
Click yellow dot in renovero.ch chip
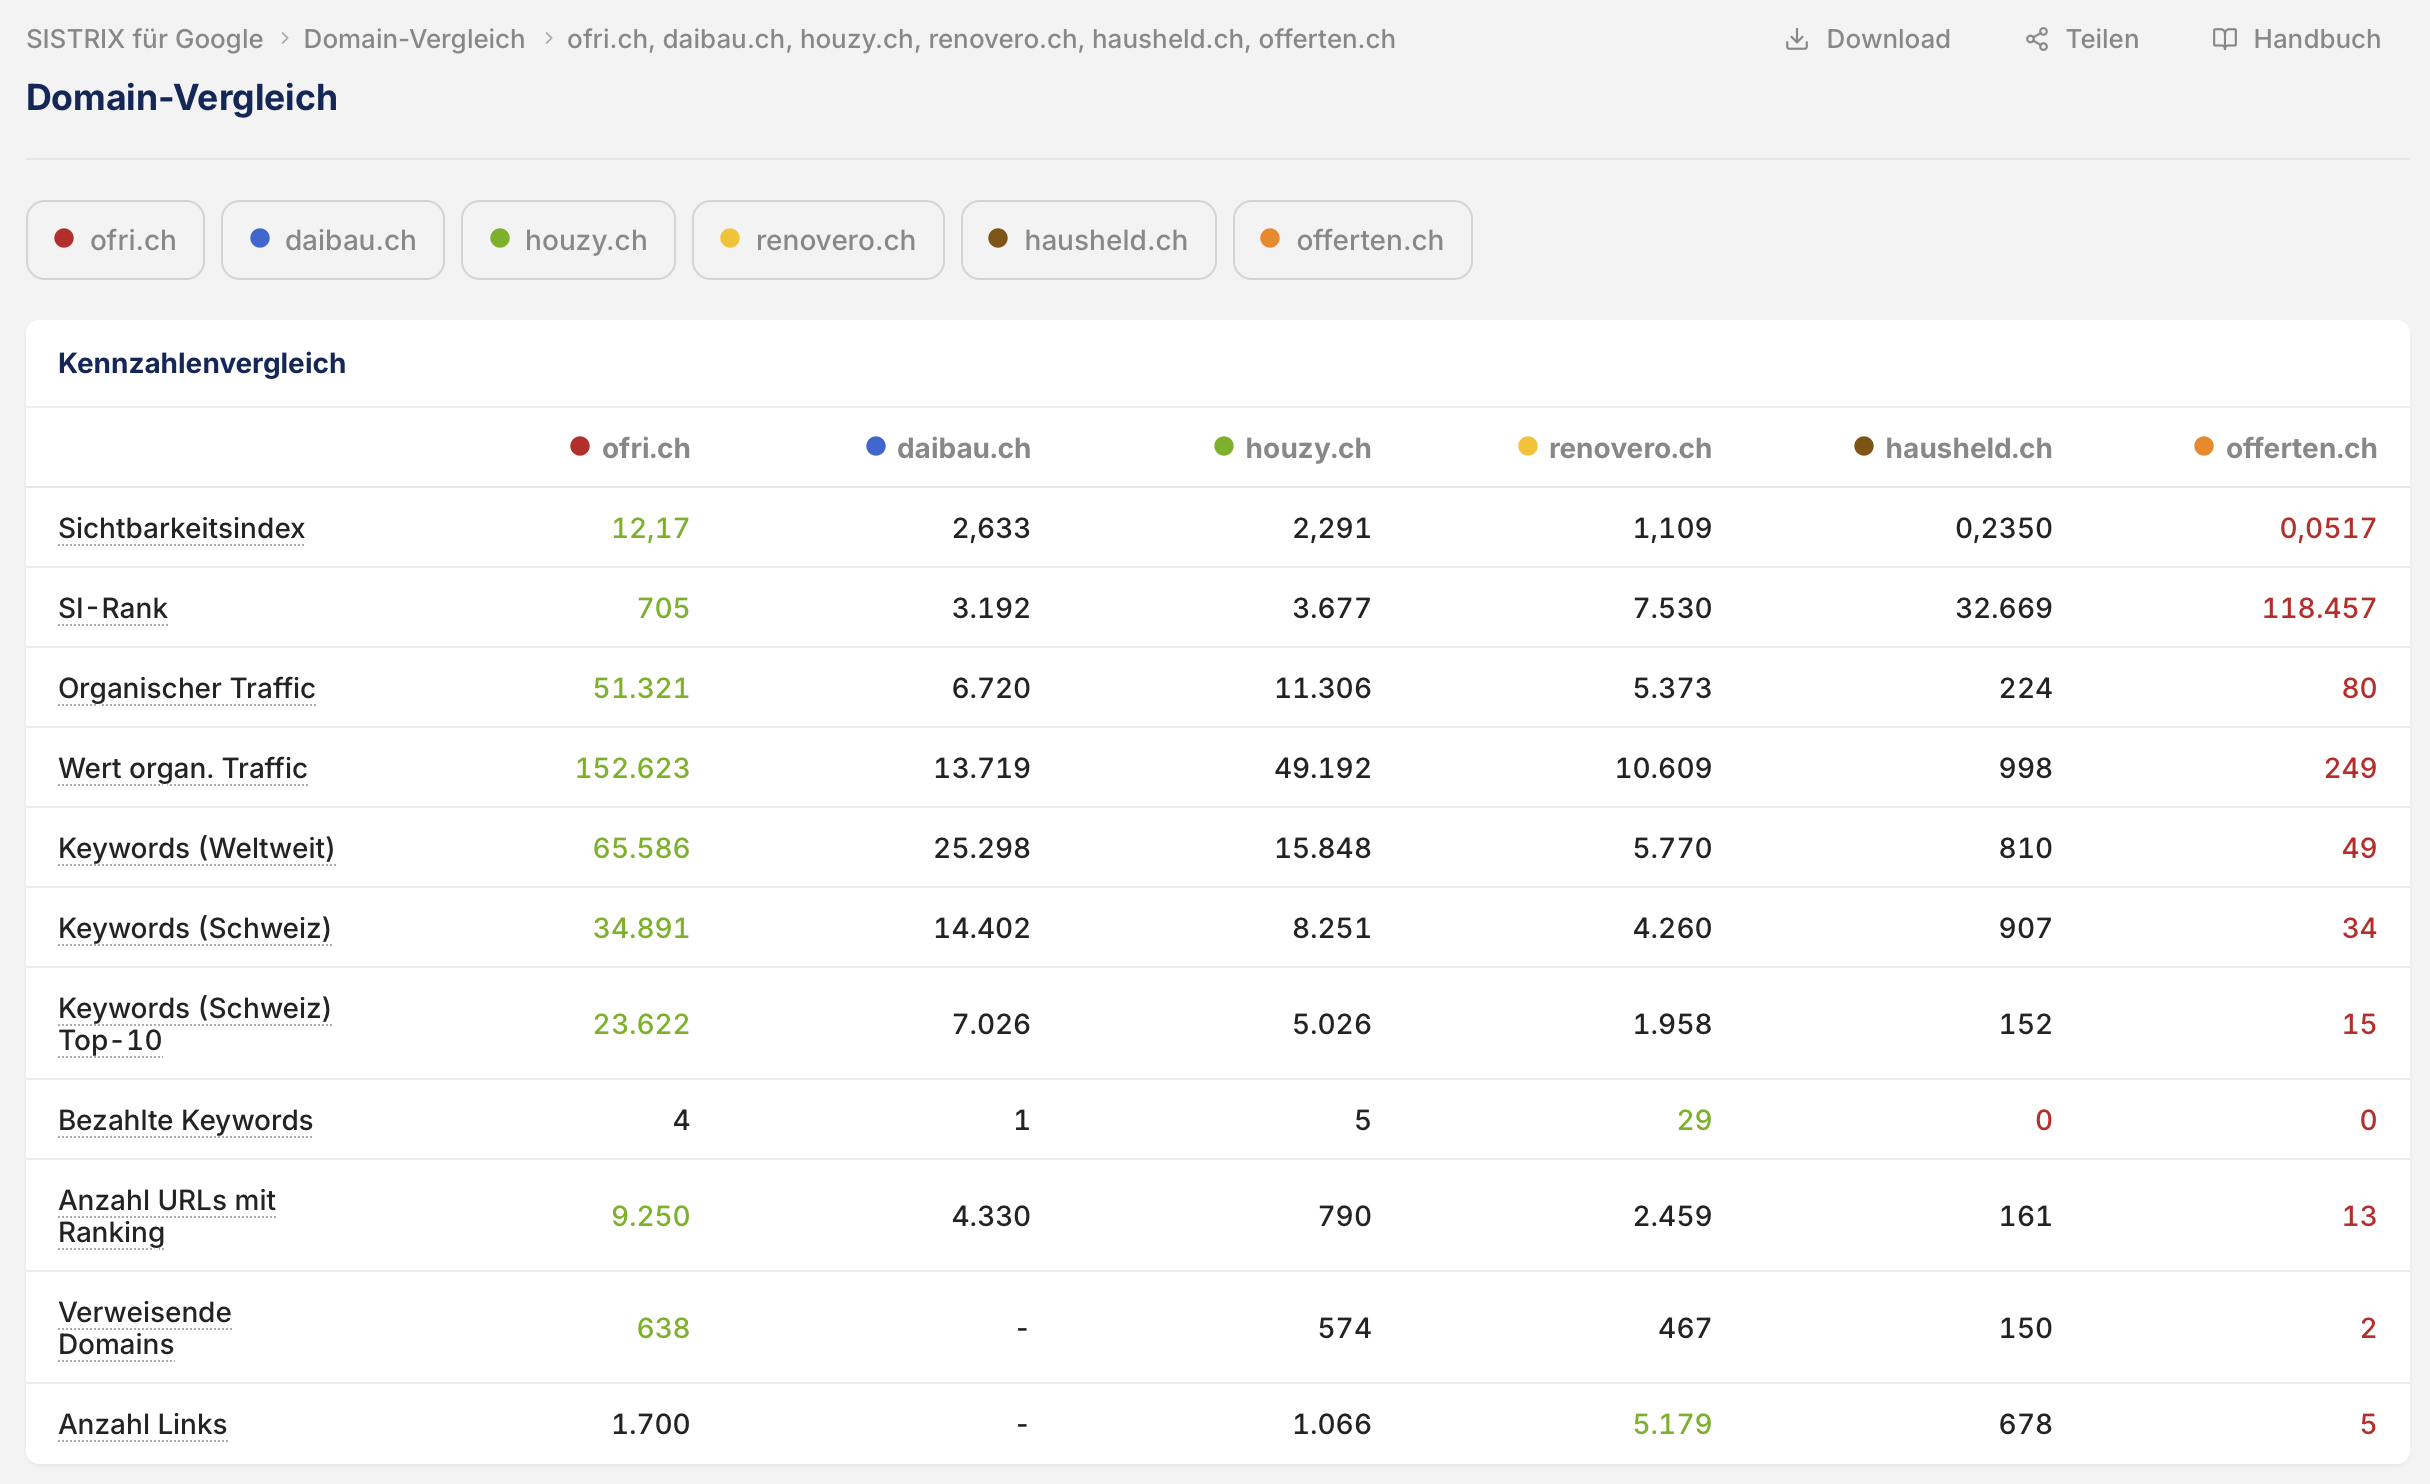[730, 238]
